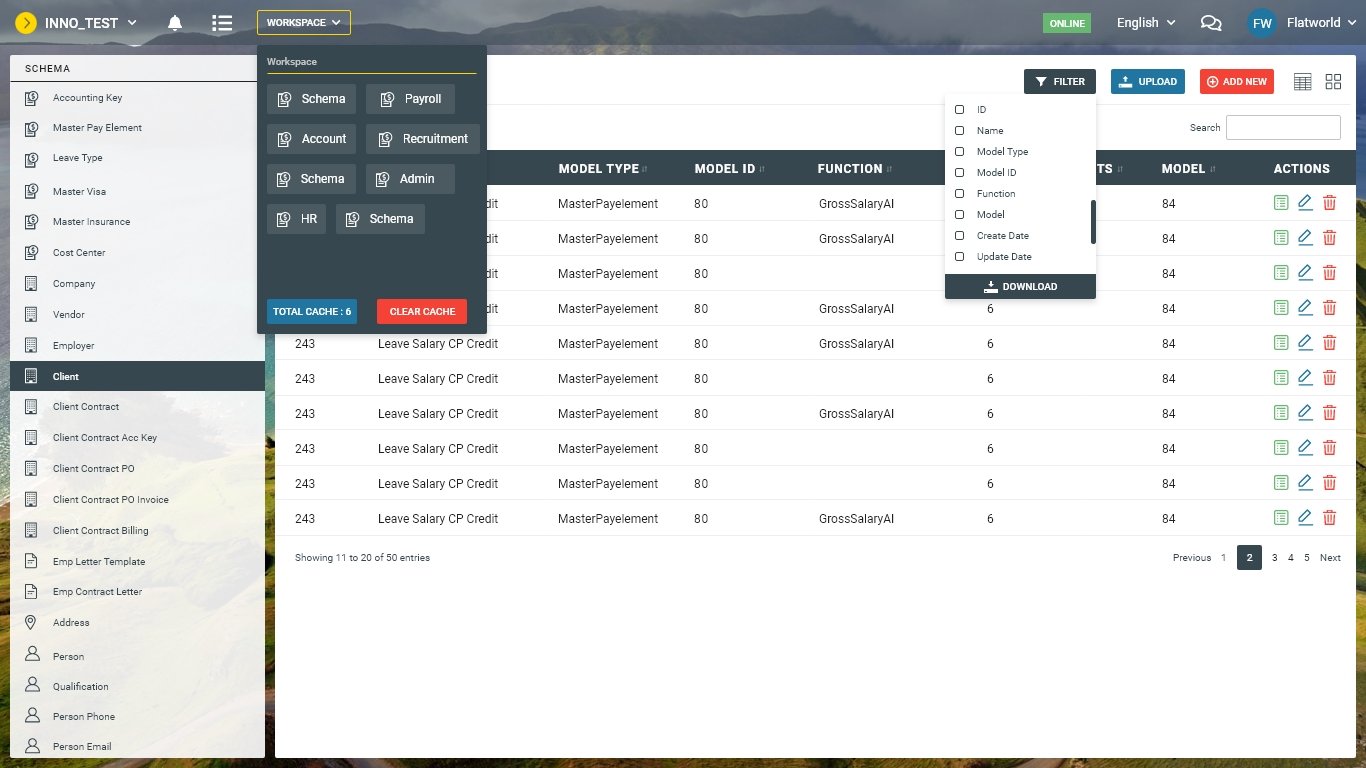Screen dimensions: 1366x768
Task: Open Payroll in the Workspace menu
Action: (410, 99)
